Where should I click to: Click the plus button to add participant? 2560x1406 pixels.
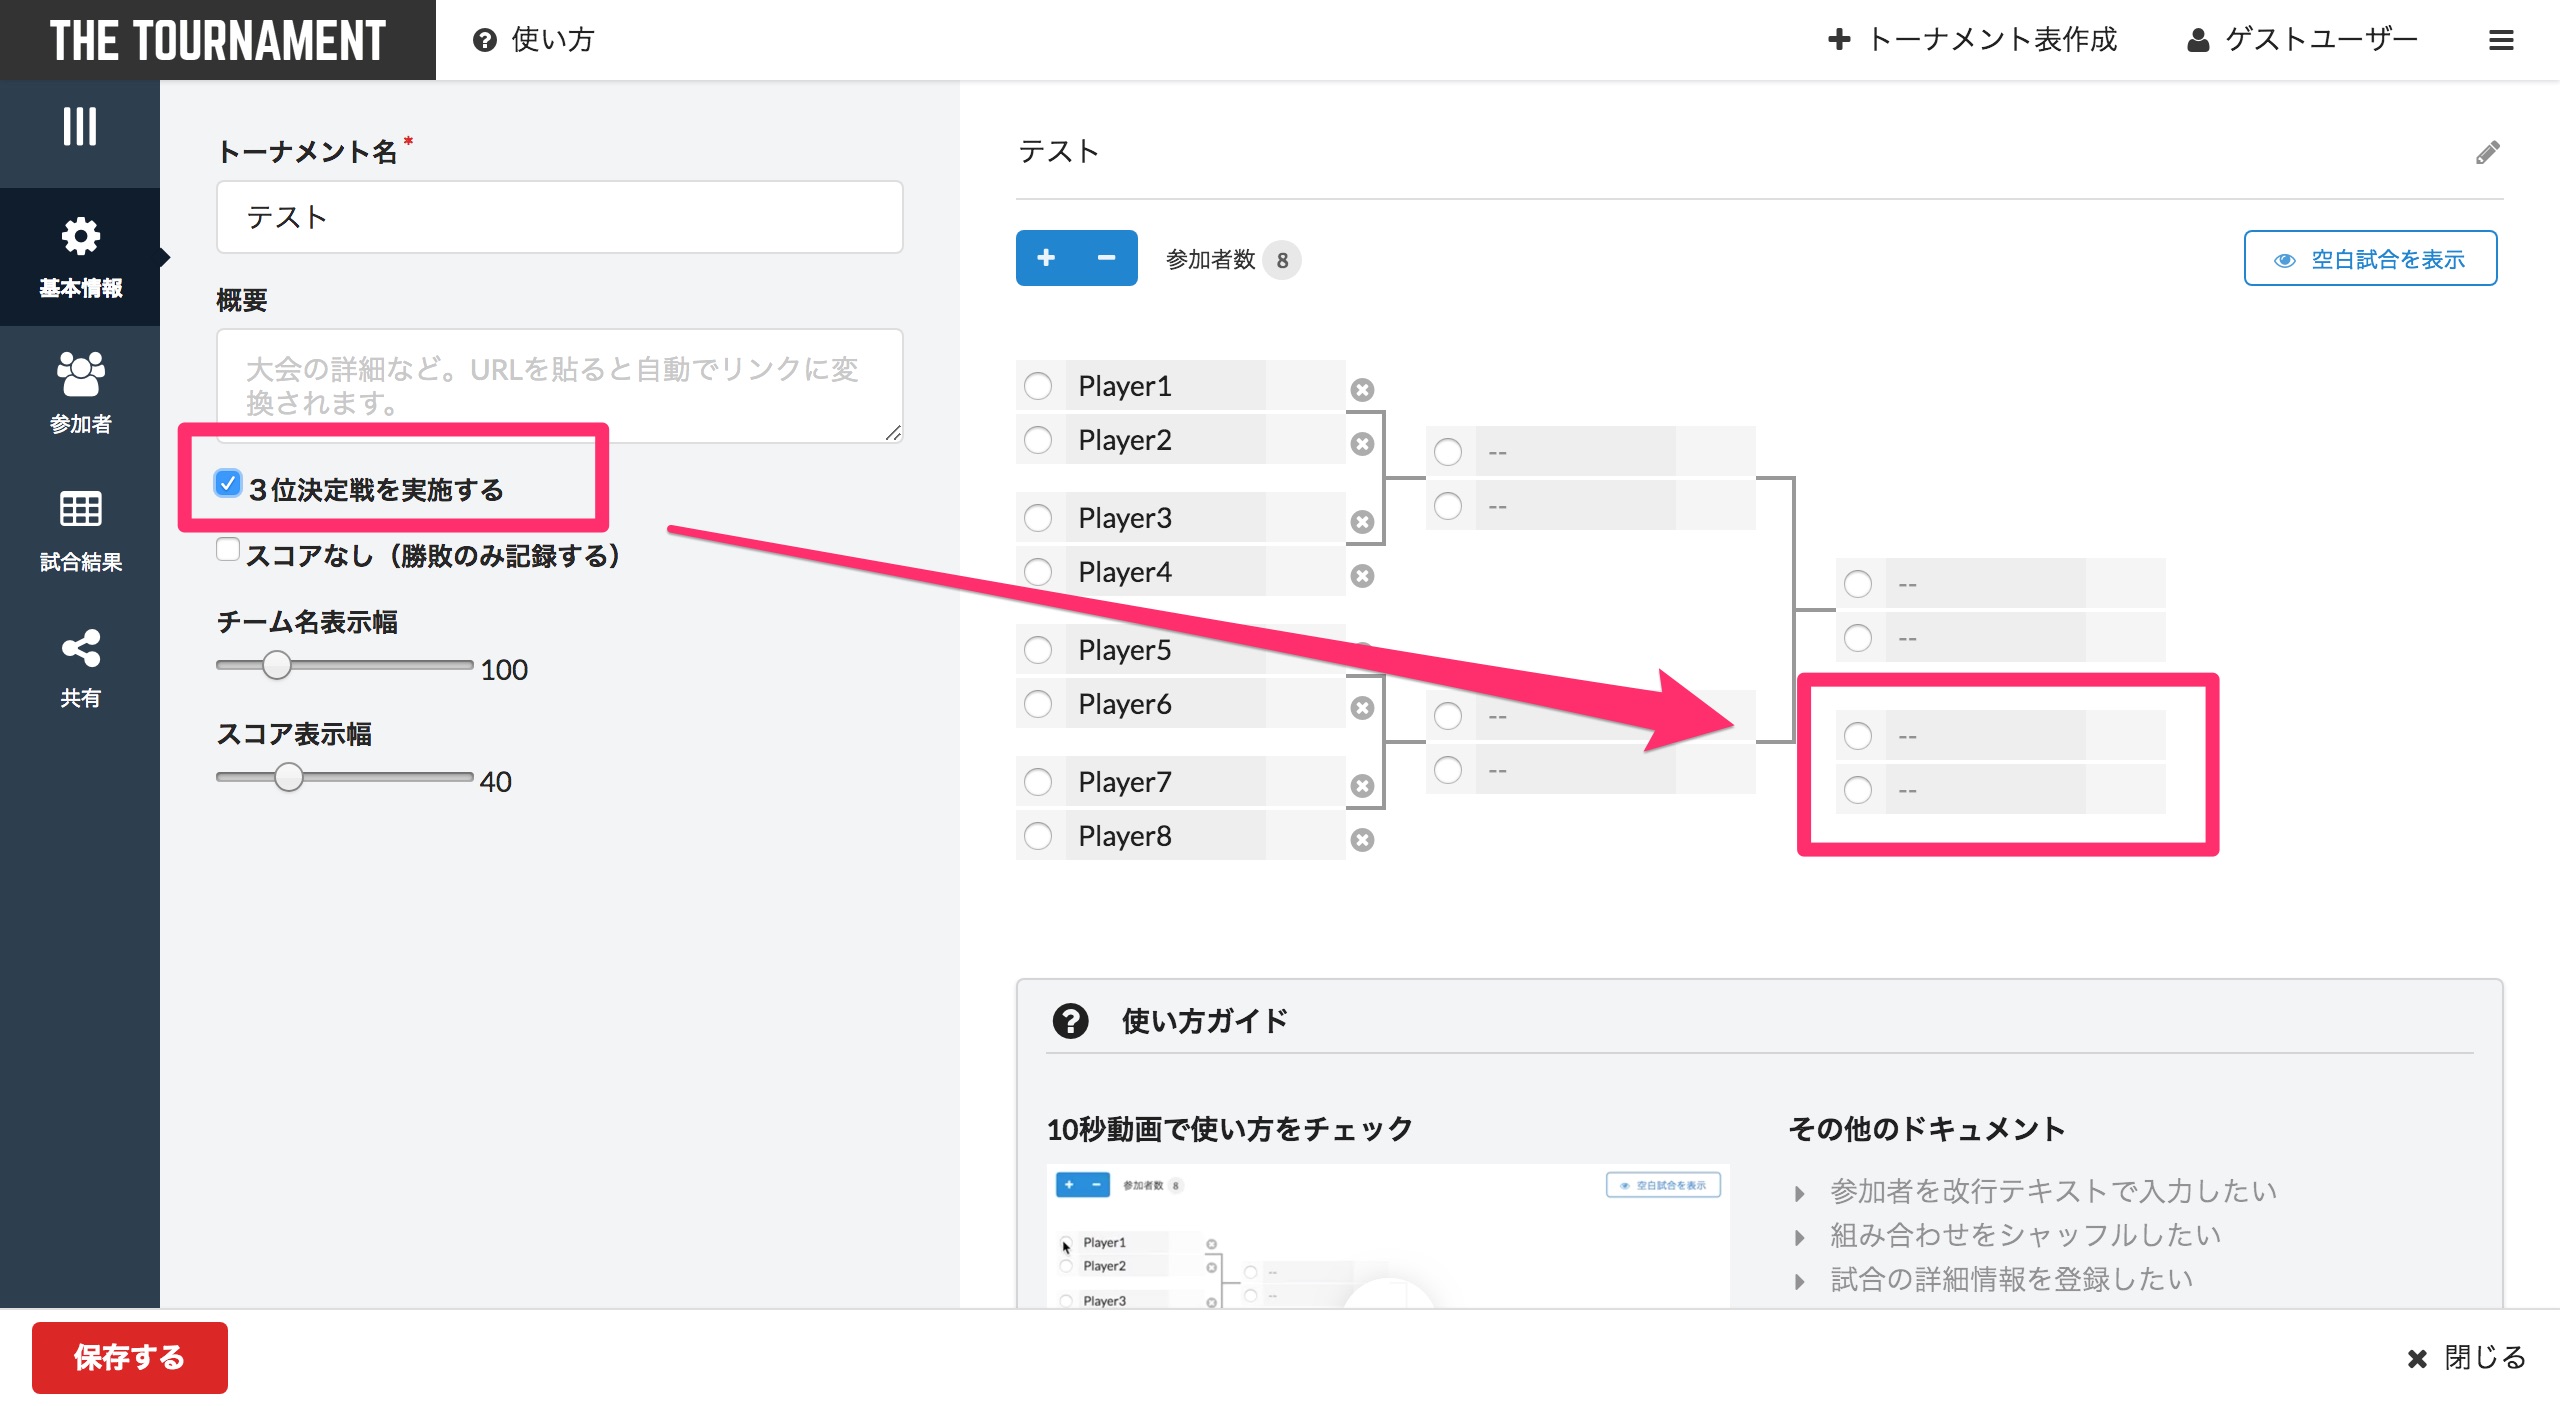click(1046, 258)
